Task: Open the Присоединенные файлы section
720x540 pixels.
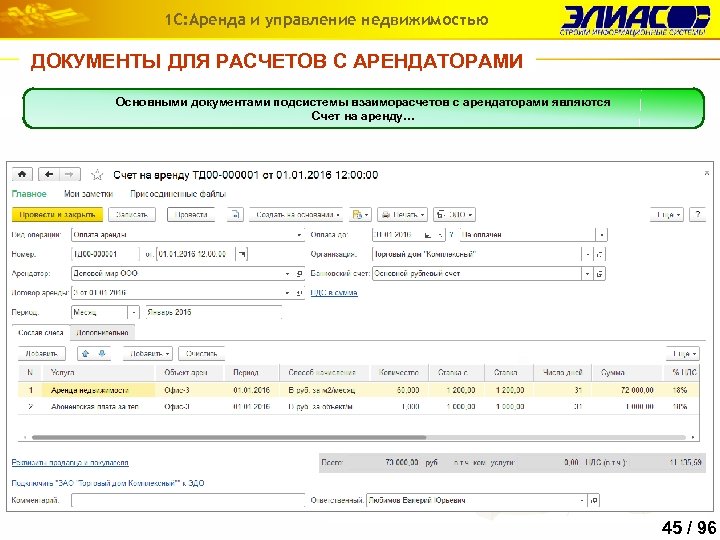Action: click(178, 194)
